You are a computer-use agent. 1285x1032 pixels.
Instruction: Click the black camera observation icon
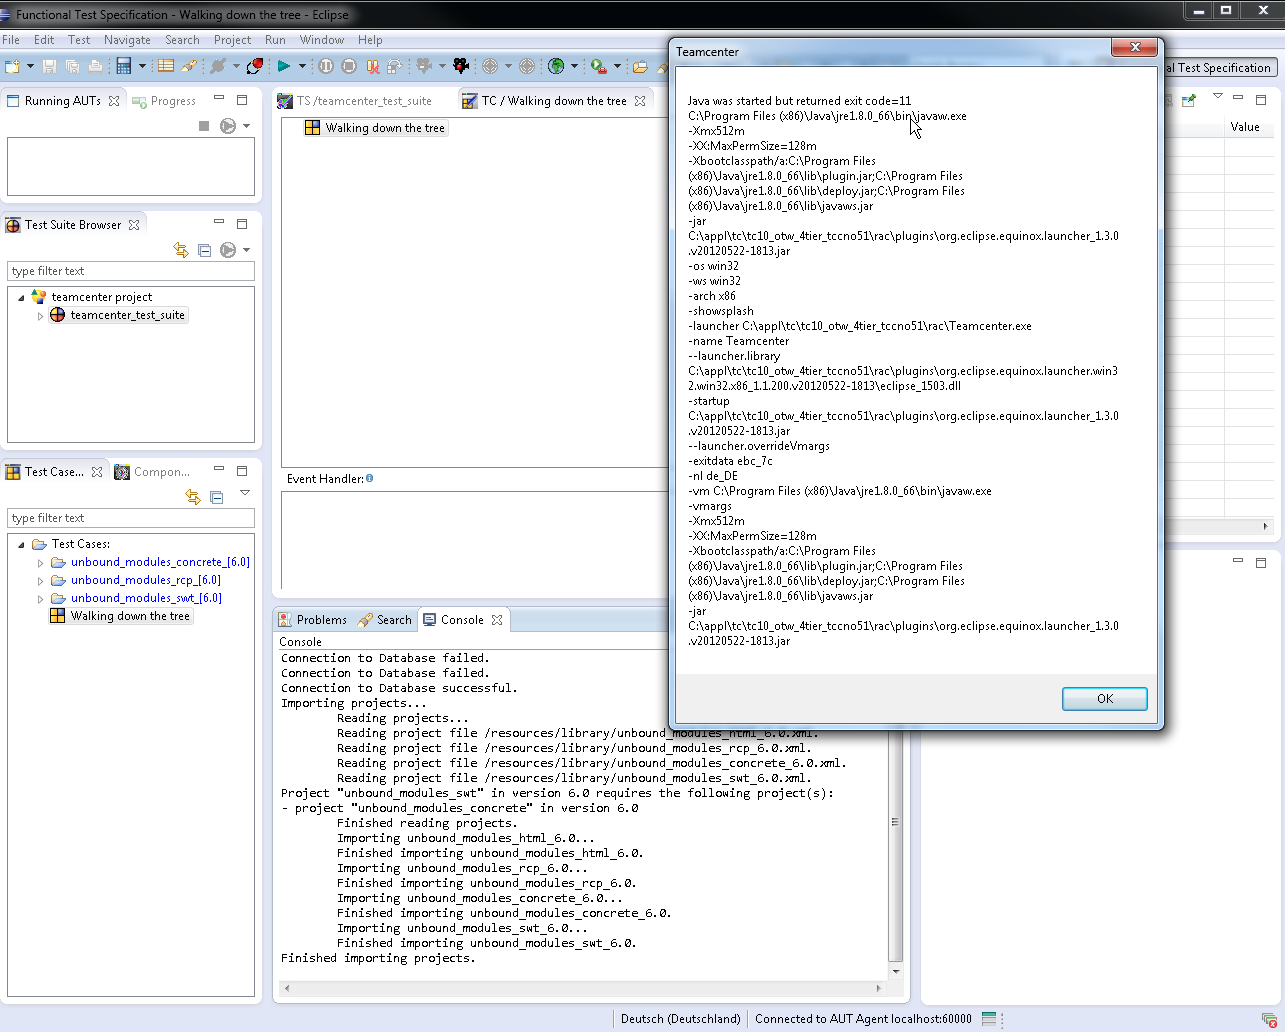(461, 66)
